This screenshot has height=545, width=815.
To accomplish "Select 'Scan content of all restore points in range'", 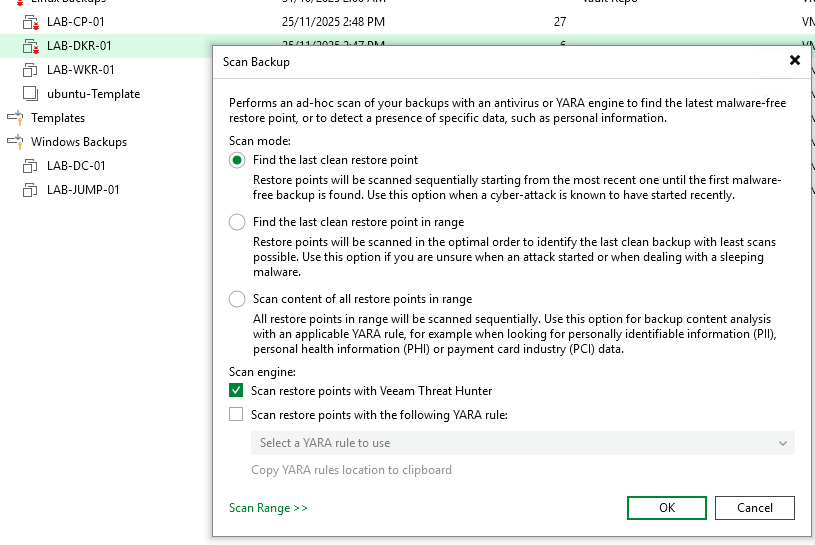I will point(237,299).
